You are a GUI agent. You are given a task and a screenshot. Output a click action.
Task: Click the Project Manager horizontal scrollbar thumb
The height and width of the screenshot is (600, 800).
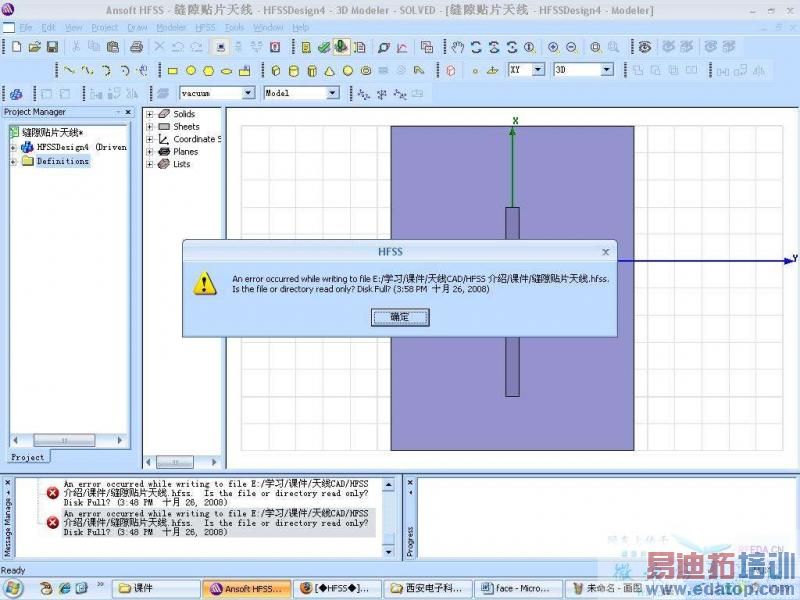[64, 440]
